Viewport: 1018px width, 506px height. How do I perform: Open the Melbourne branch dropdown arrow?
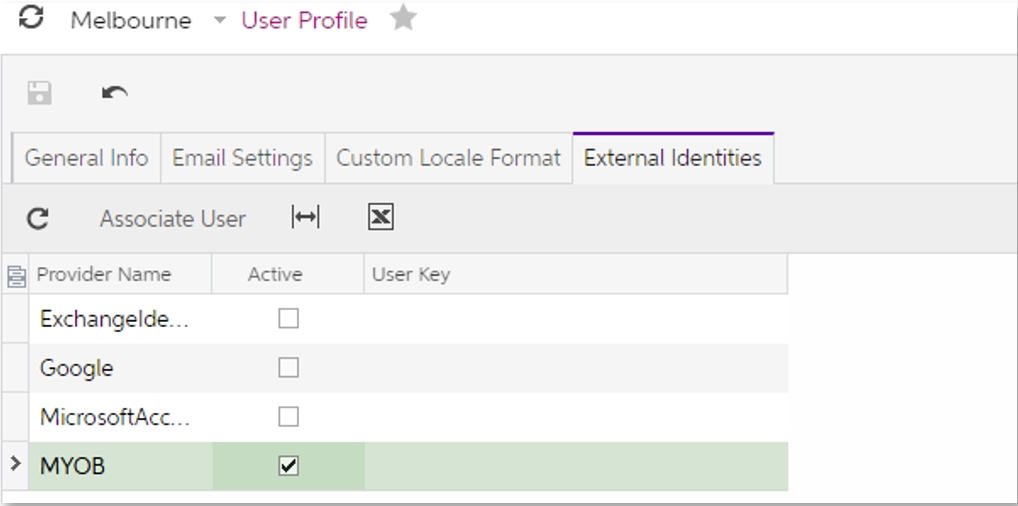[x=220, y=21]
